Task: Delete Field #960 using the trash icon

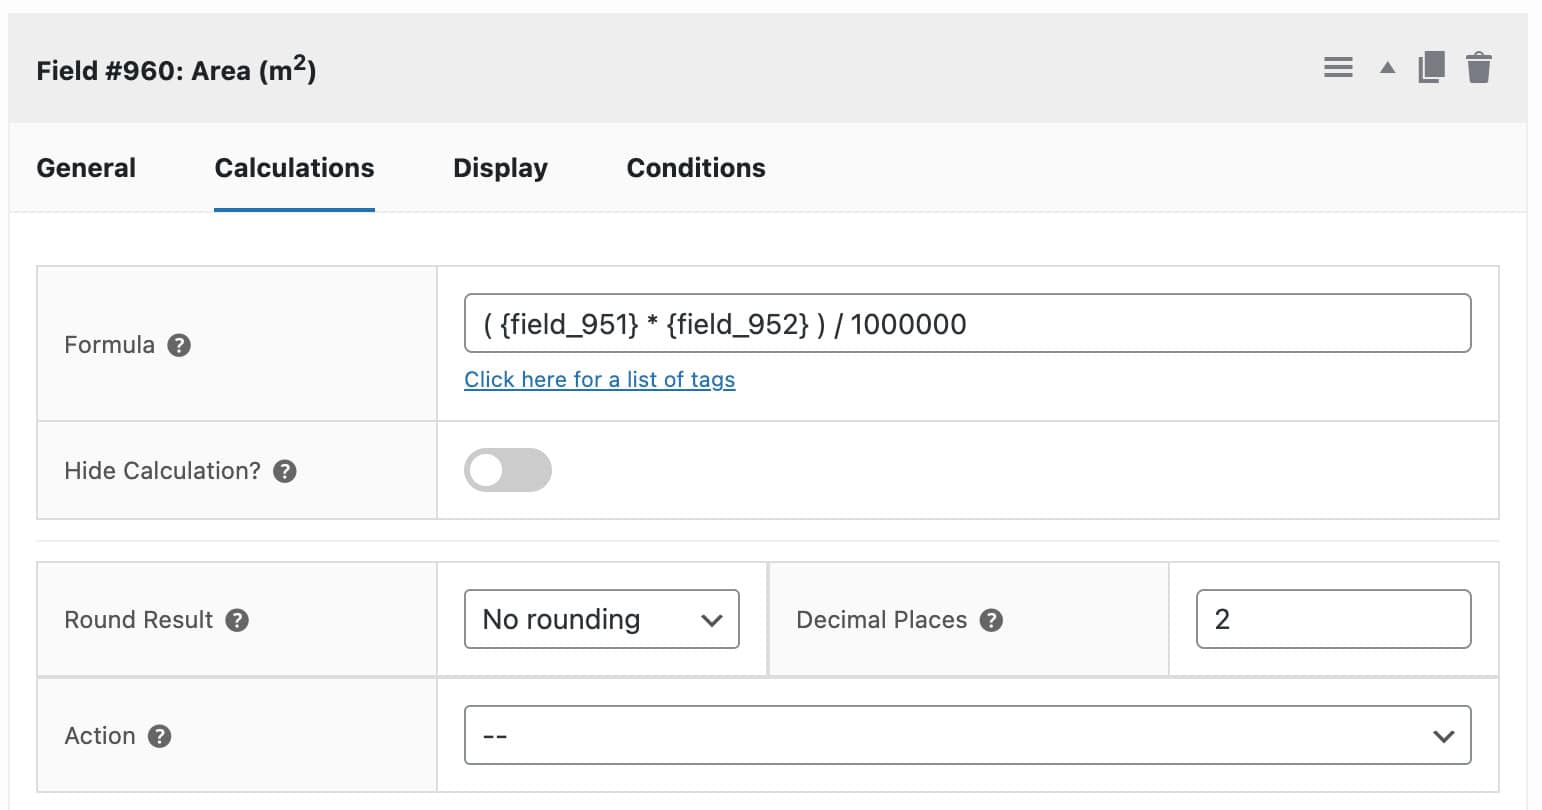Action: coord(1479,67)
